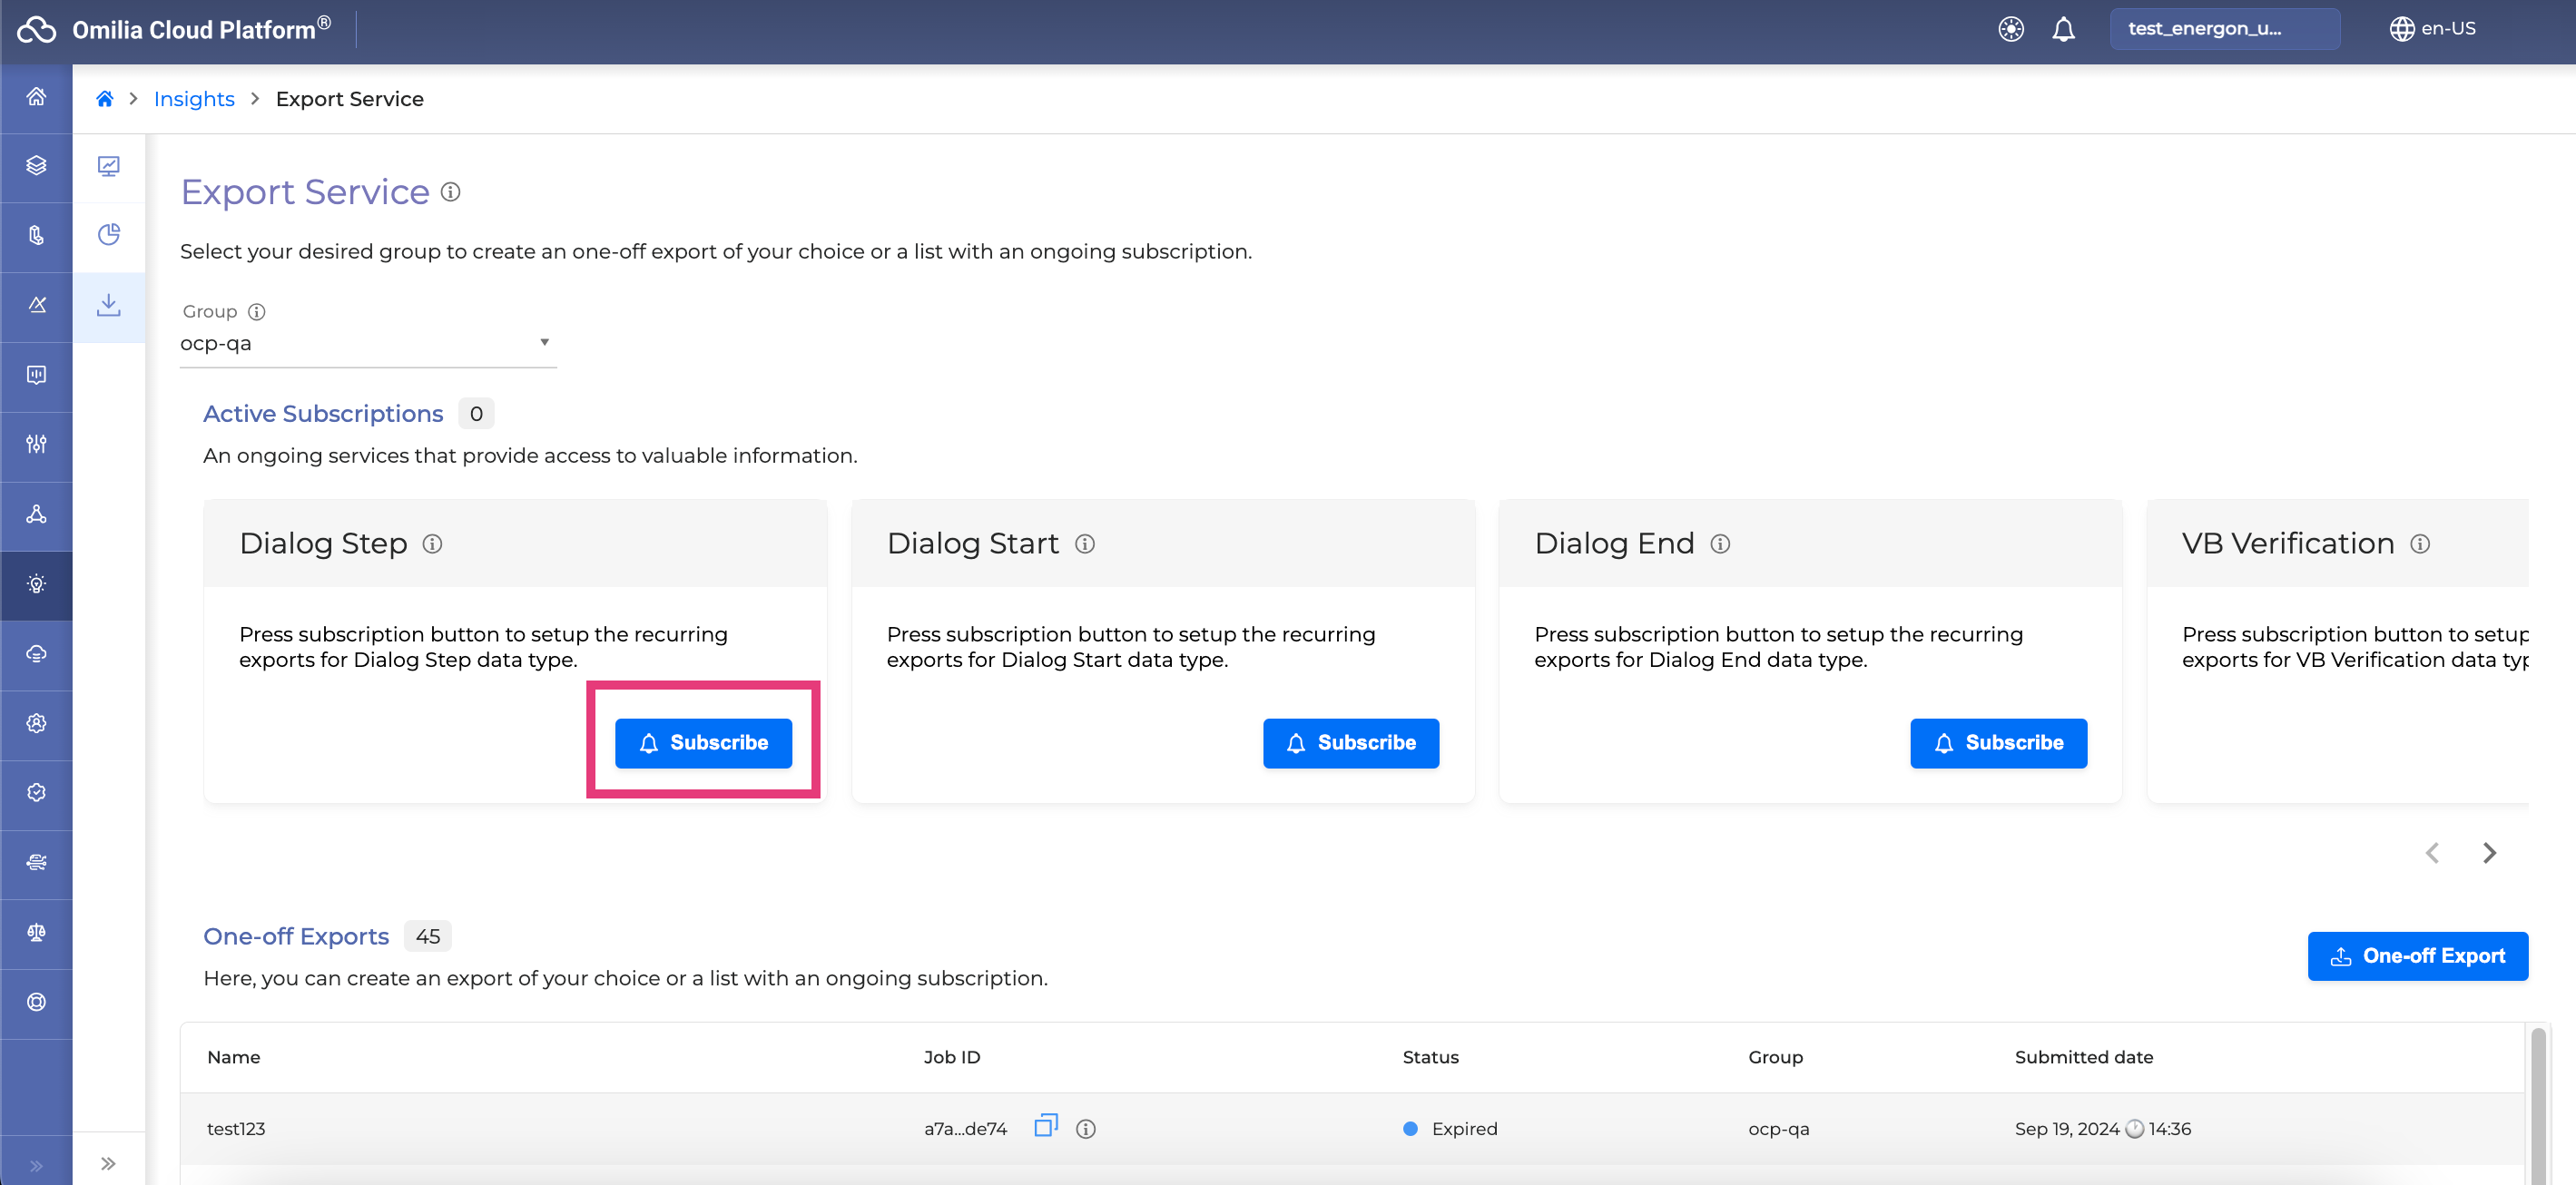Click the Insights lightbulb sidebar icon
Image resolution: width=2576 pixels, height=1185 pixels.
click(36, 584)
